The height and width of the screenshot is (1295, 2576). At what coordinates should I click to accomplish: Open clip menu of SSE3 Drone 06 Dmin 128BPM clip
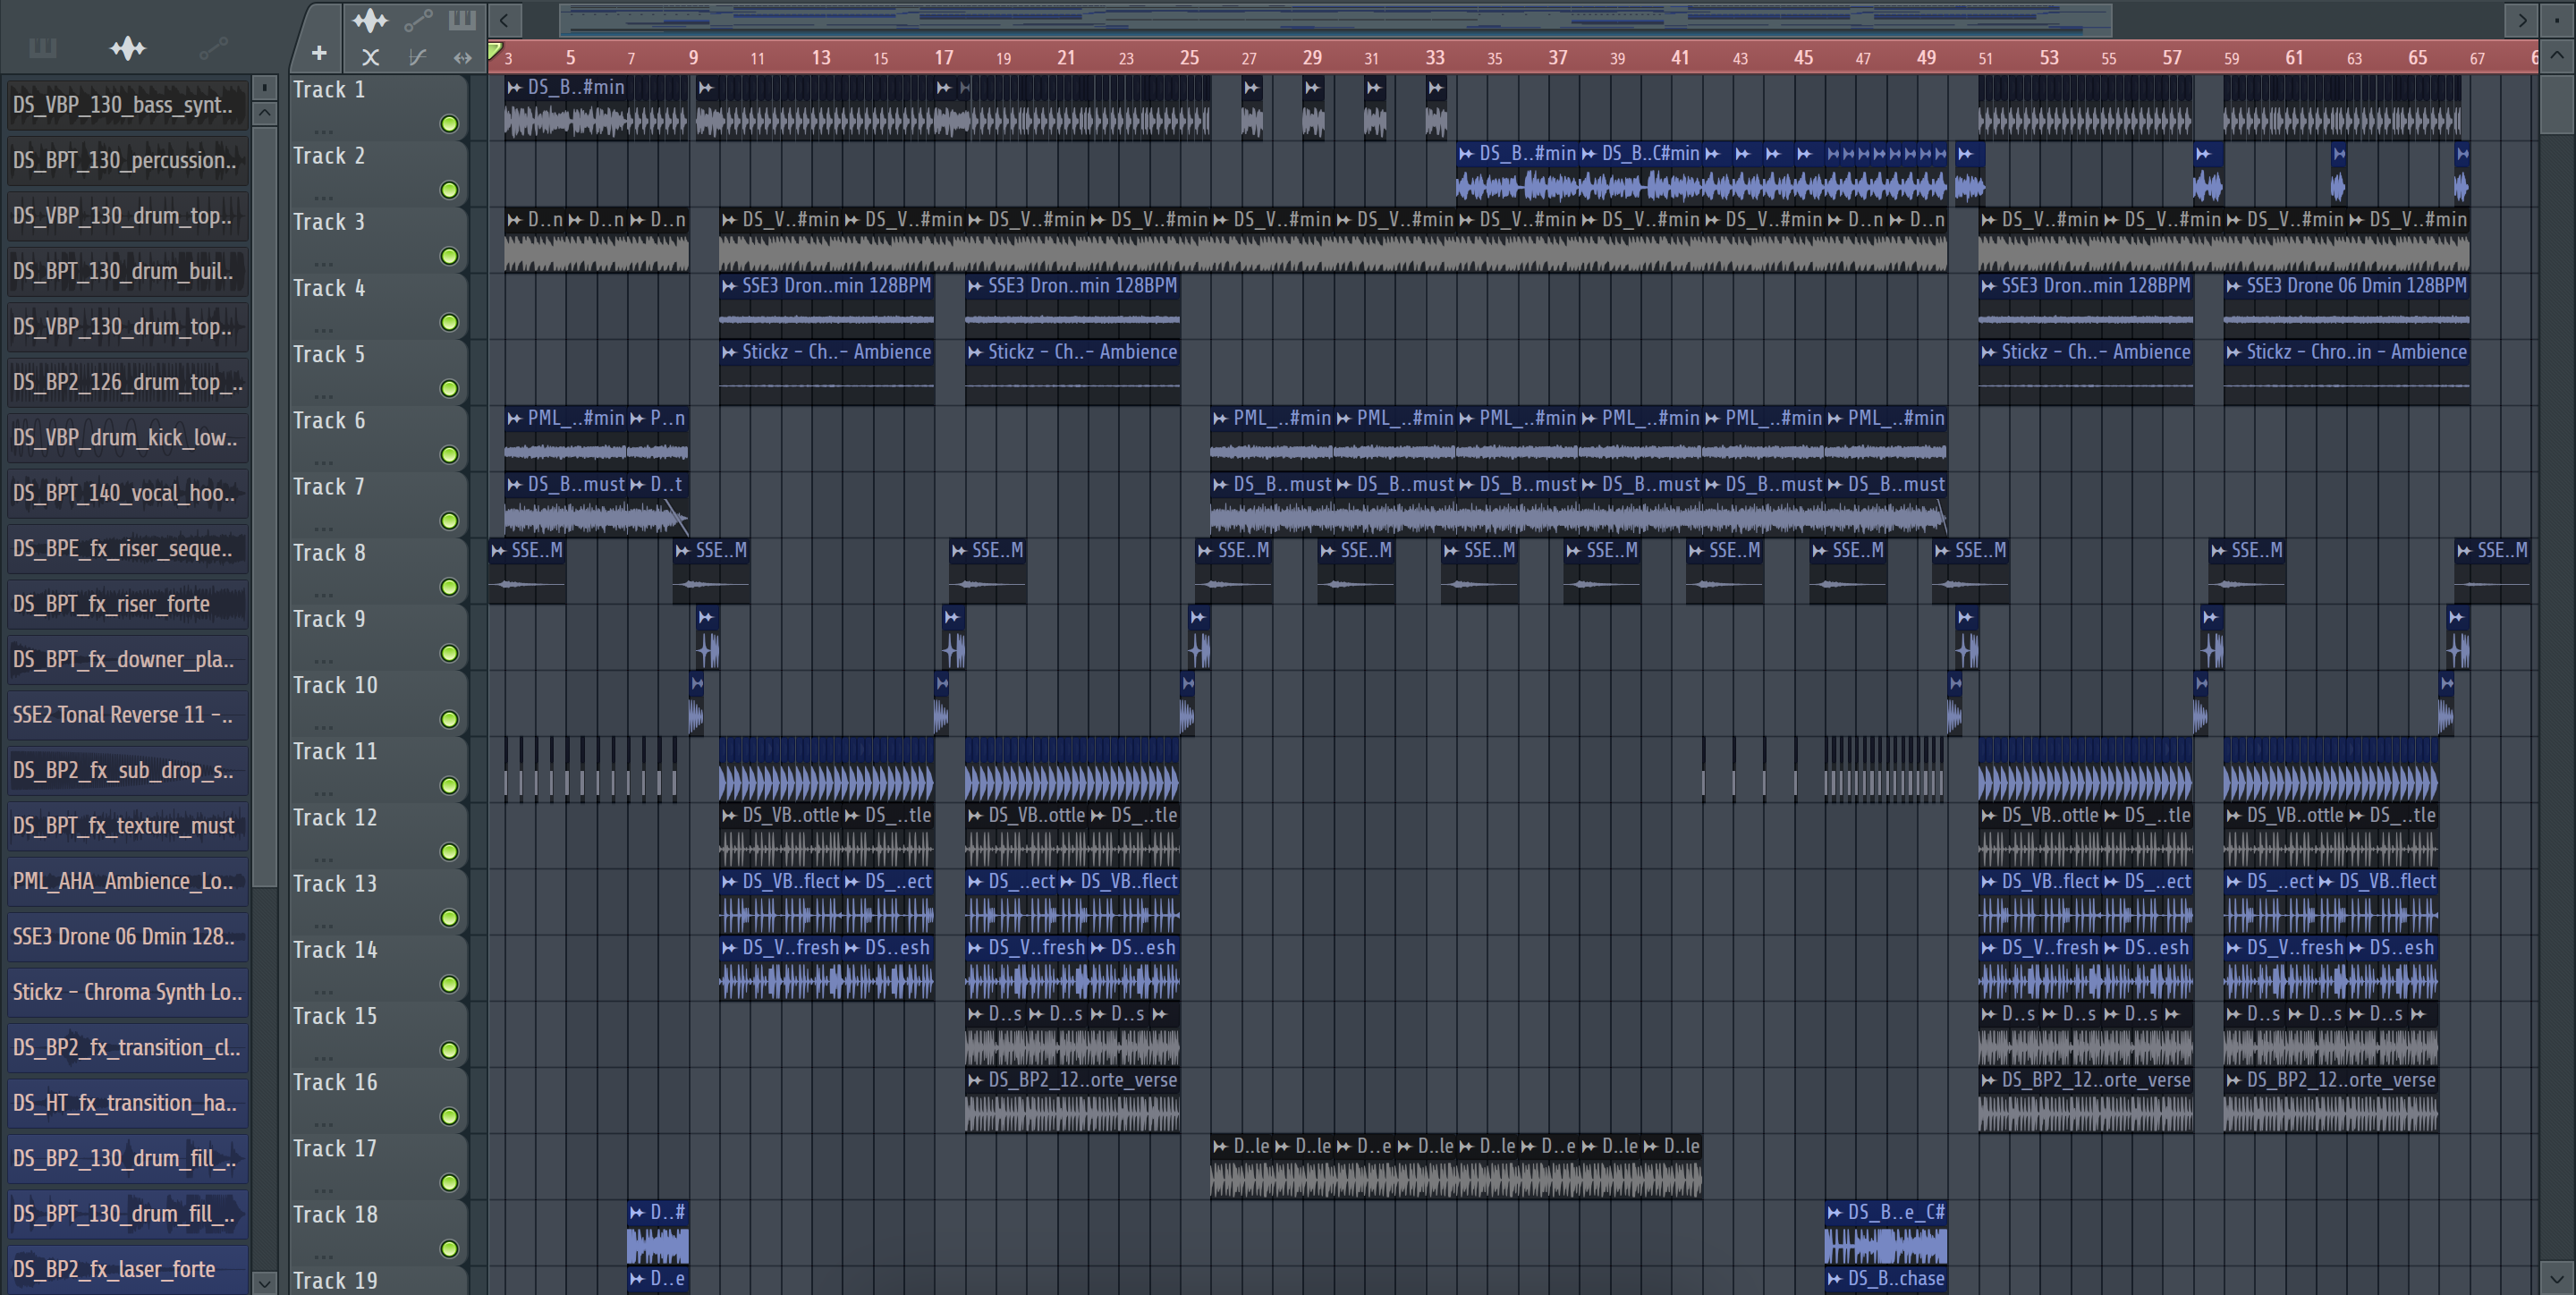pyautogui.click(x=2234, y=286)
